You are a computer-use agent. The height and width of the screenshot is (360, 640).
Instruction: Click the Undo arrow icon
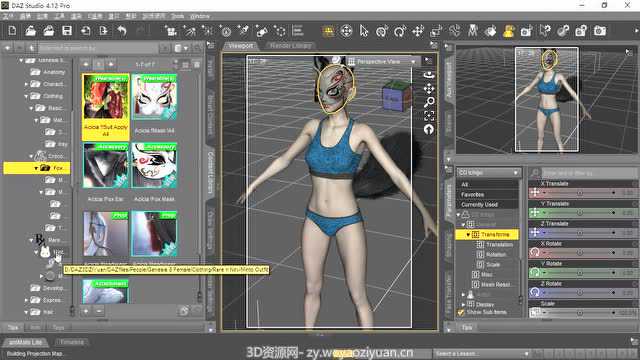coord(122,31)
